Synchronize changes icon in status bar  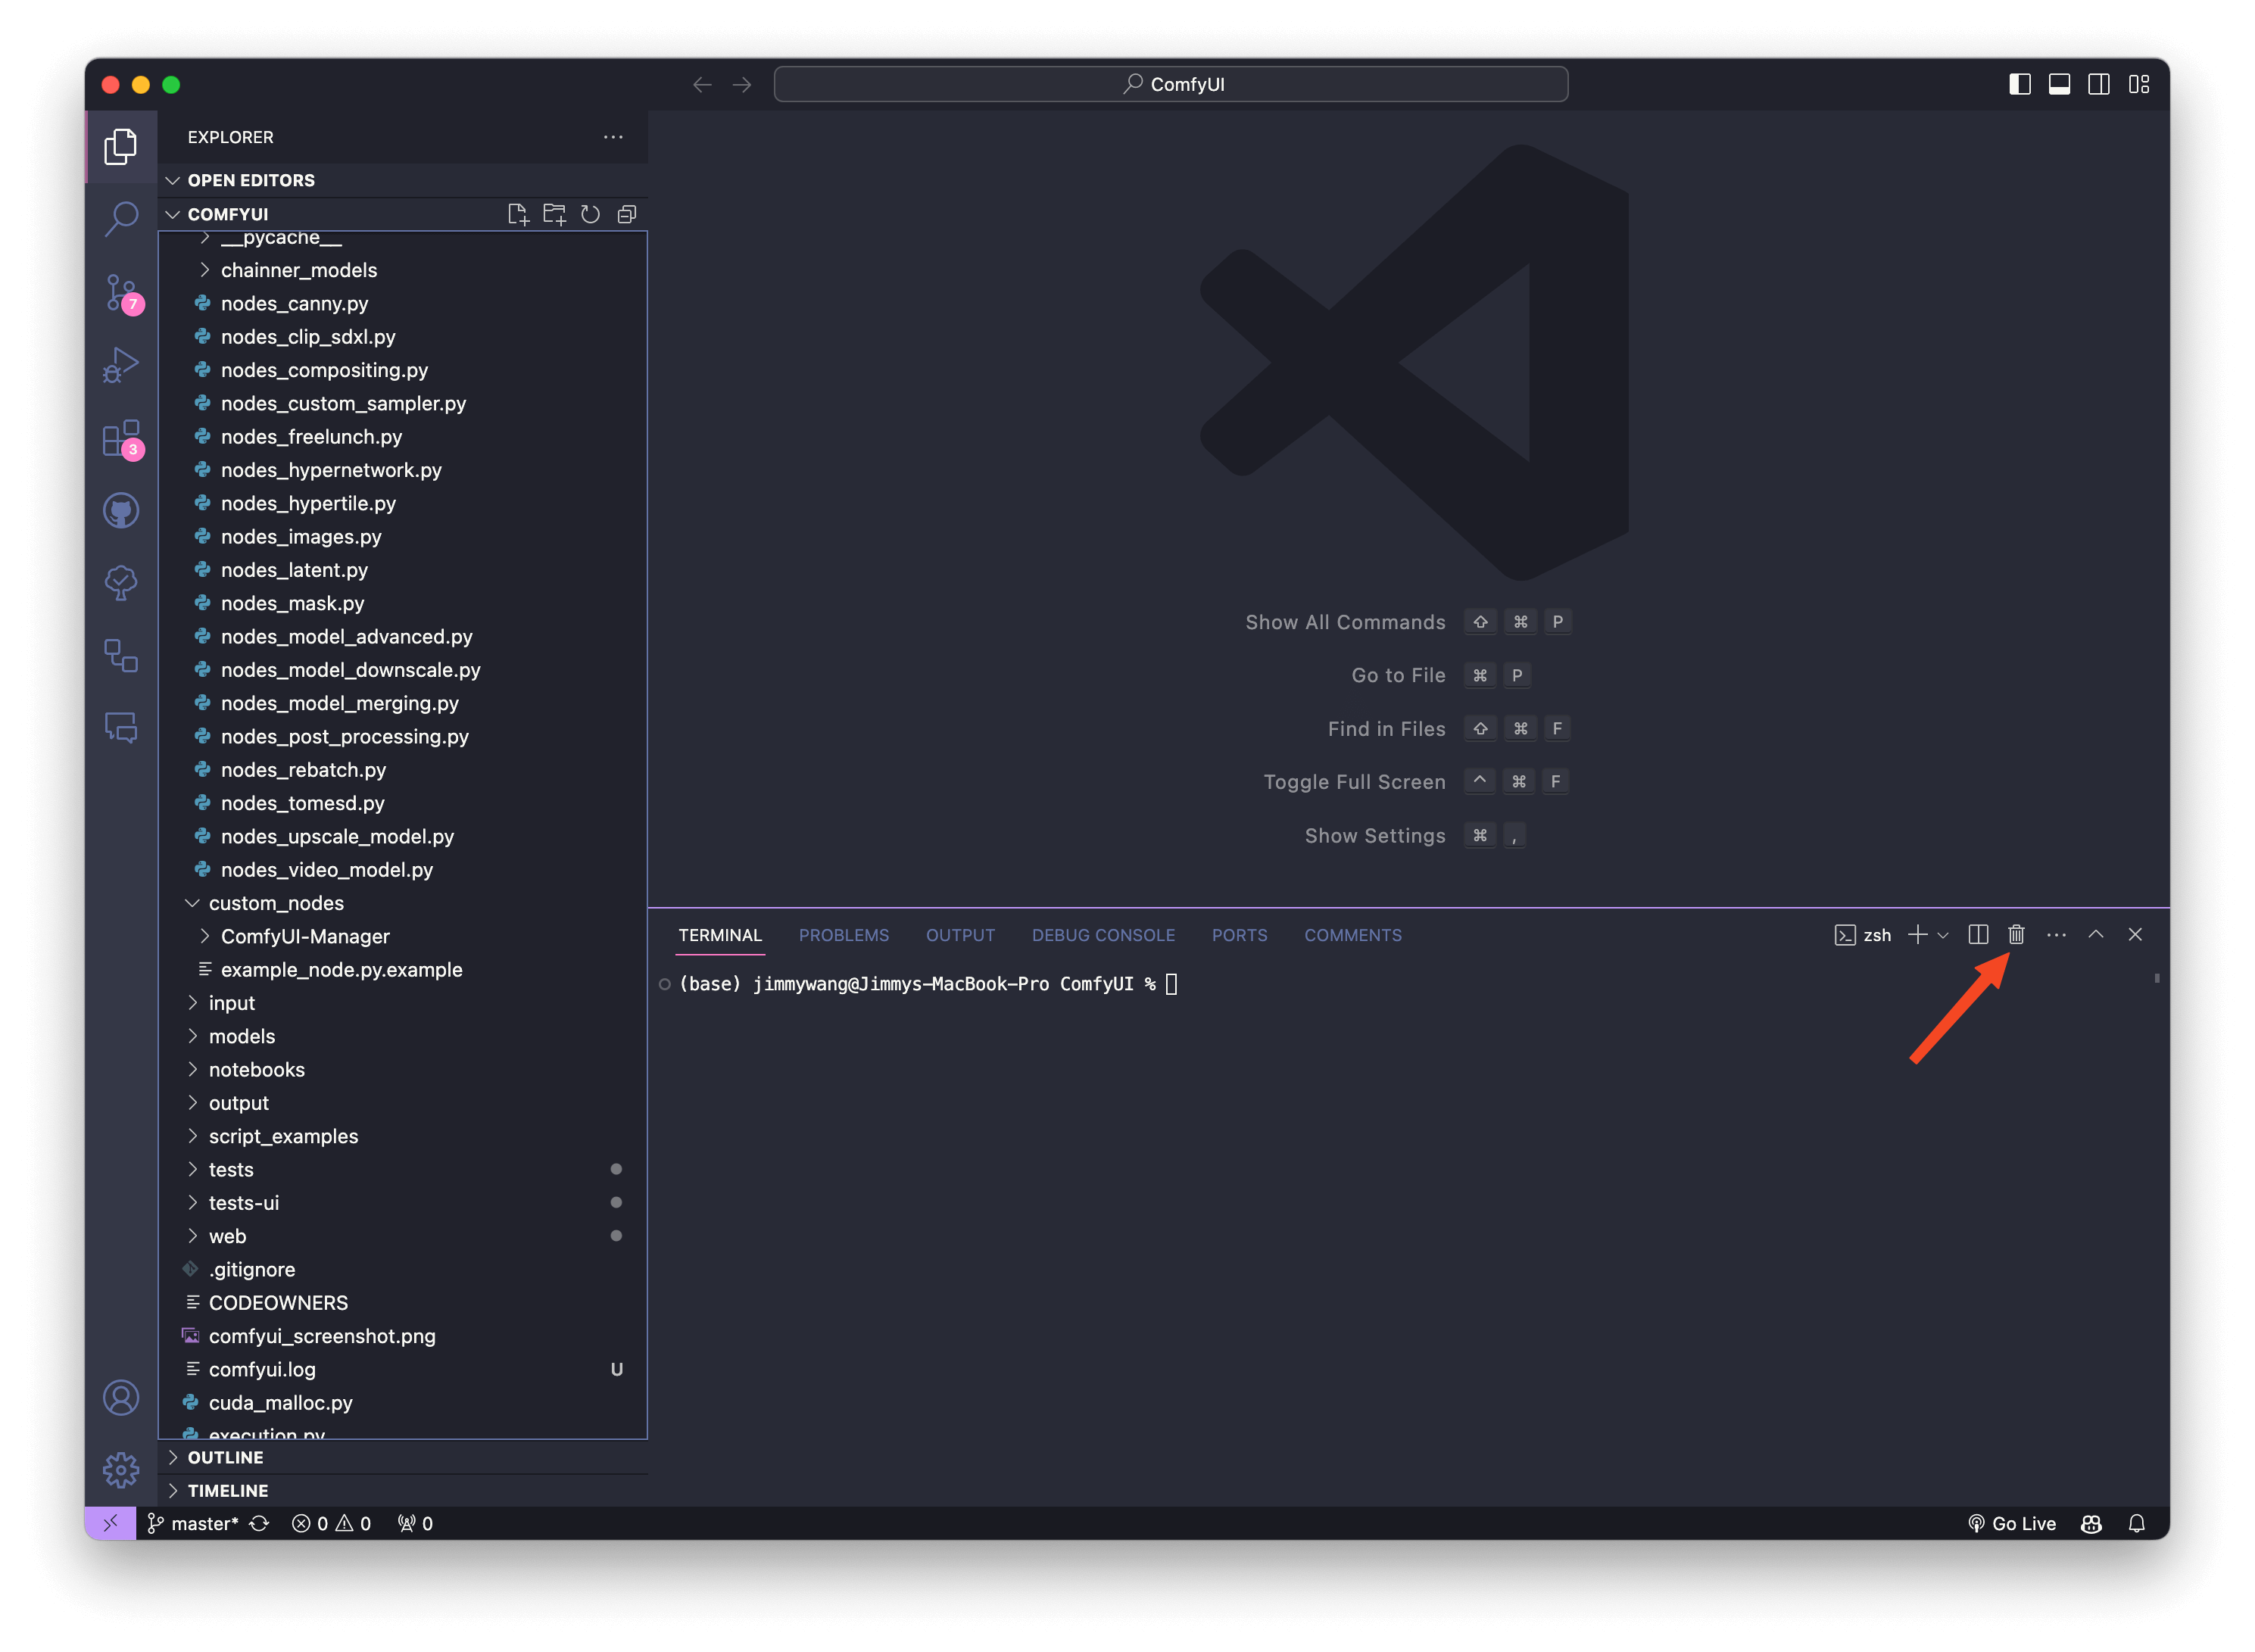pyautogui.click(x=259, y=1523)
